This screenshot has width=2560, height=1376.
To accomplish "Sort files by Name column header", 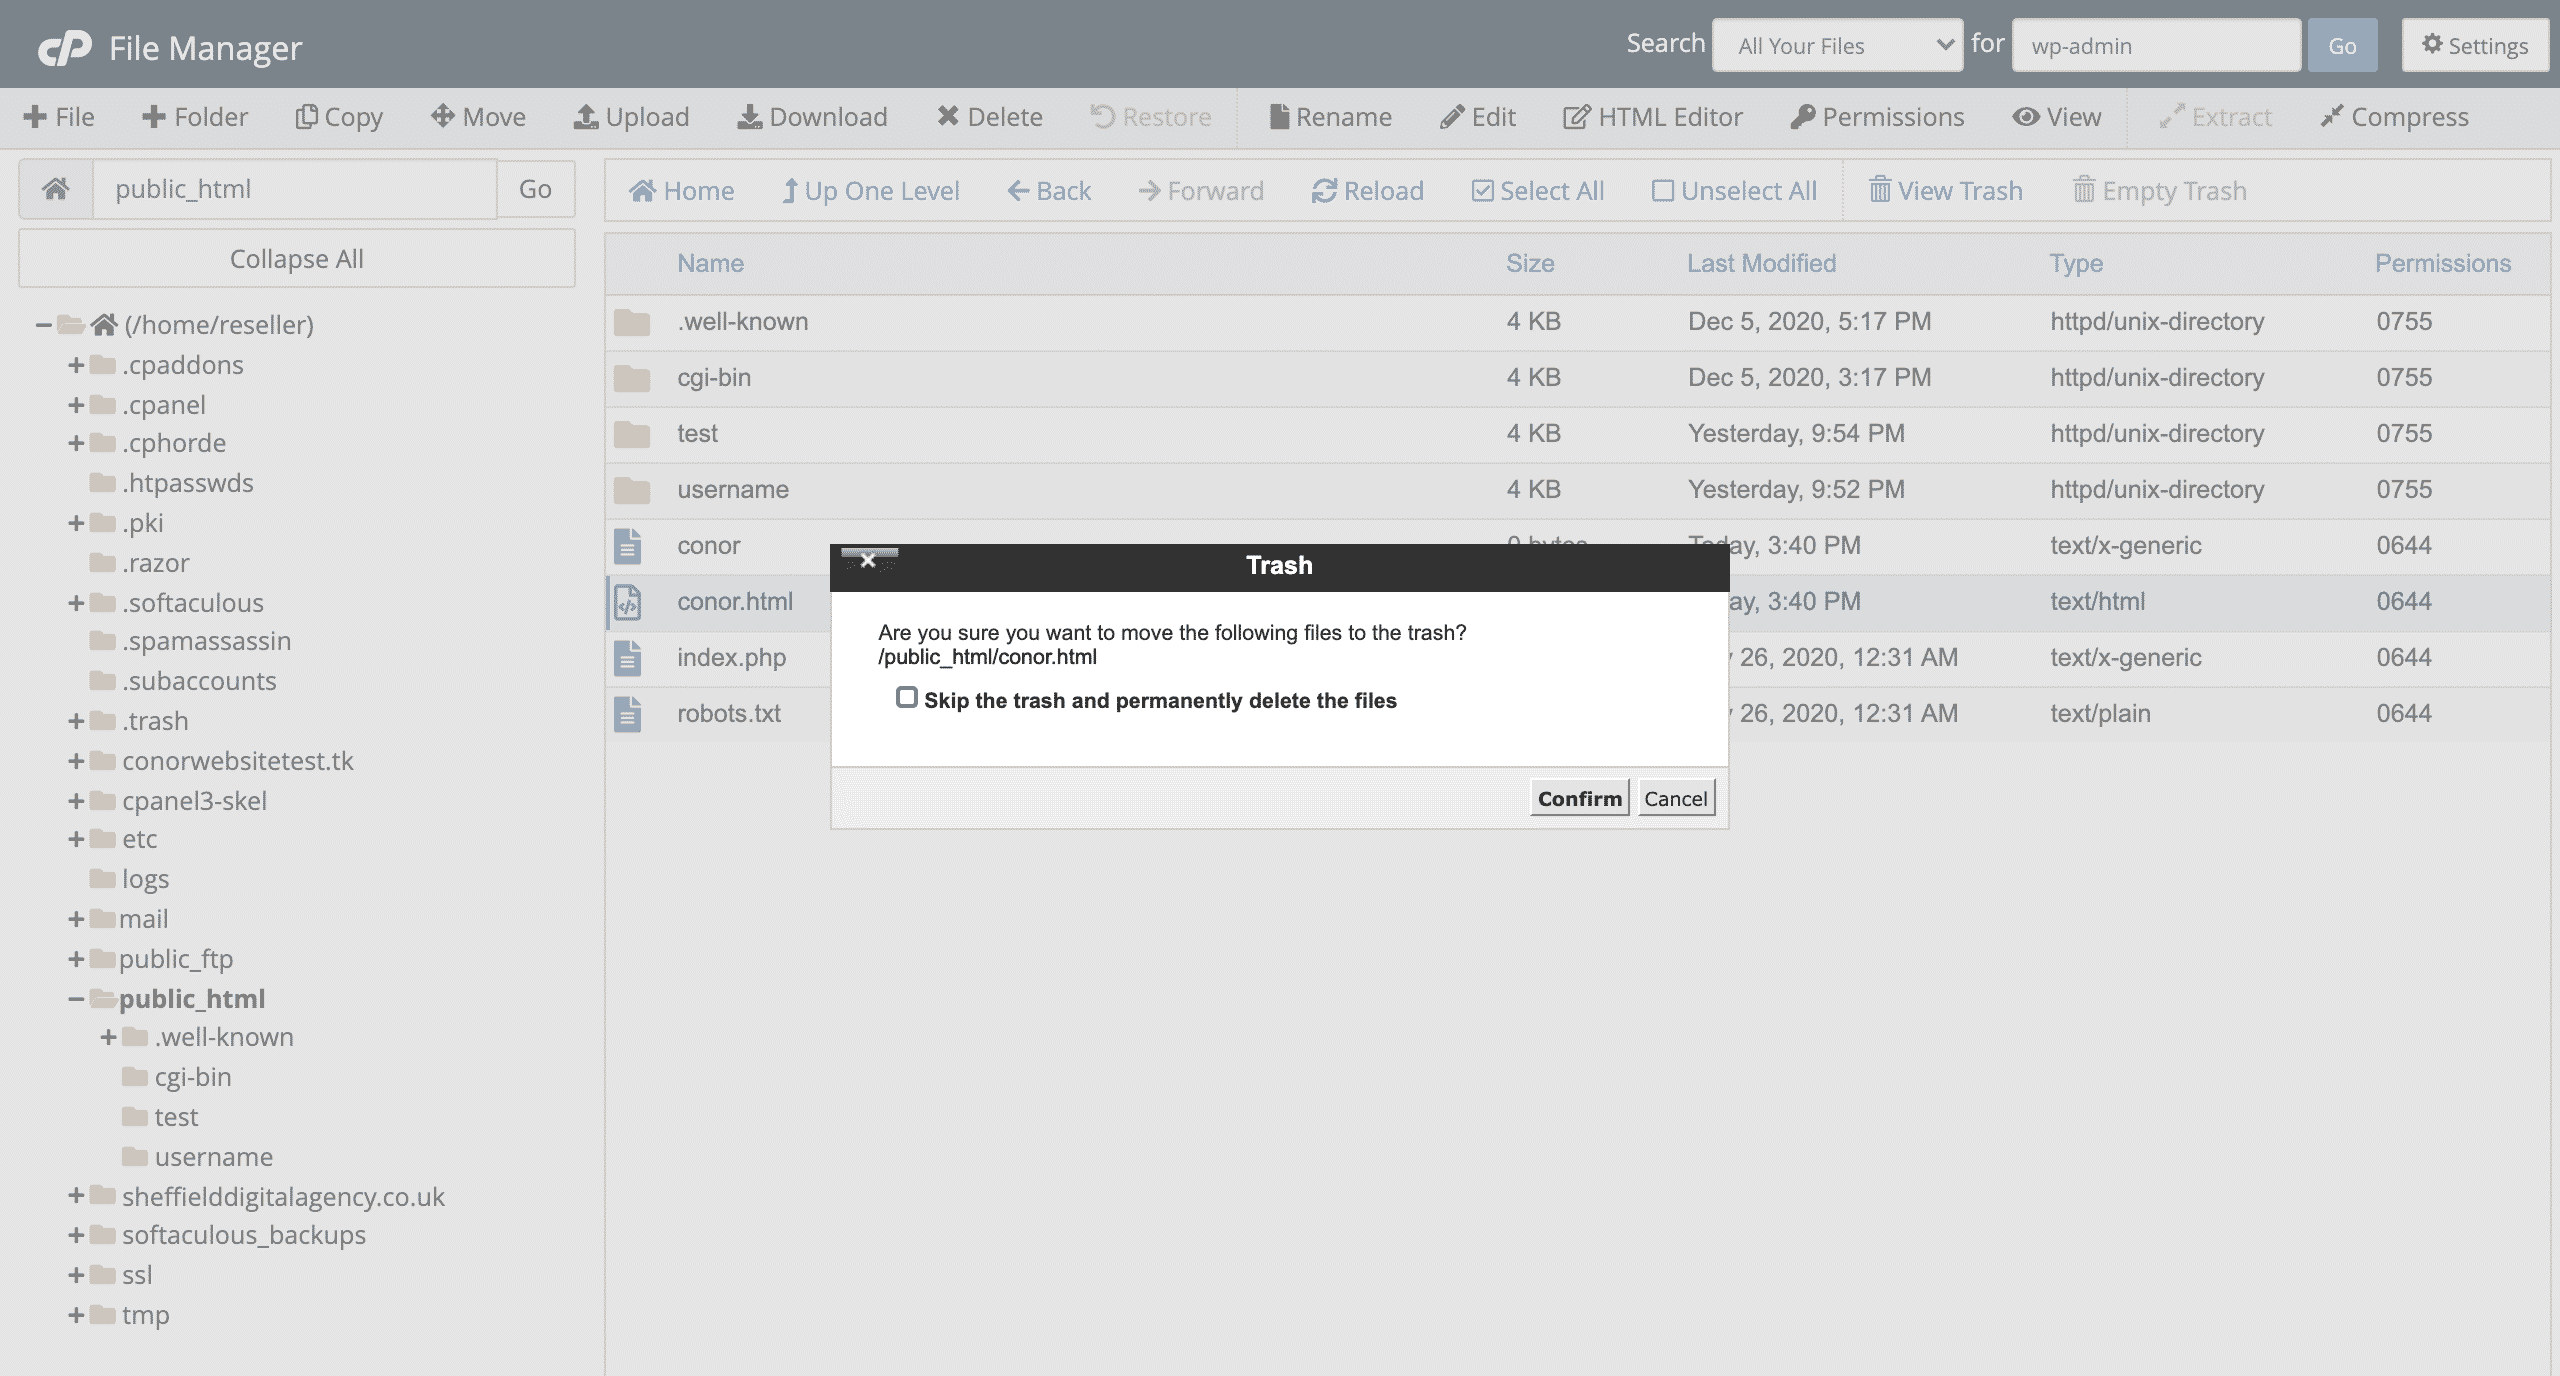I will (x=710, y=263).
